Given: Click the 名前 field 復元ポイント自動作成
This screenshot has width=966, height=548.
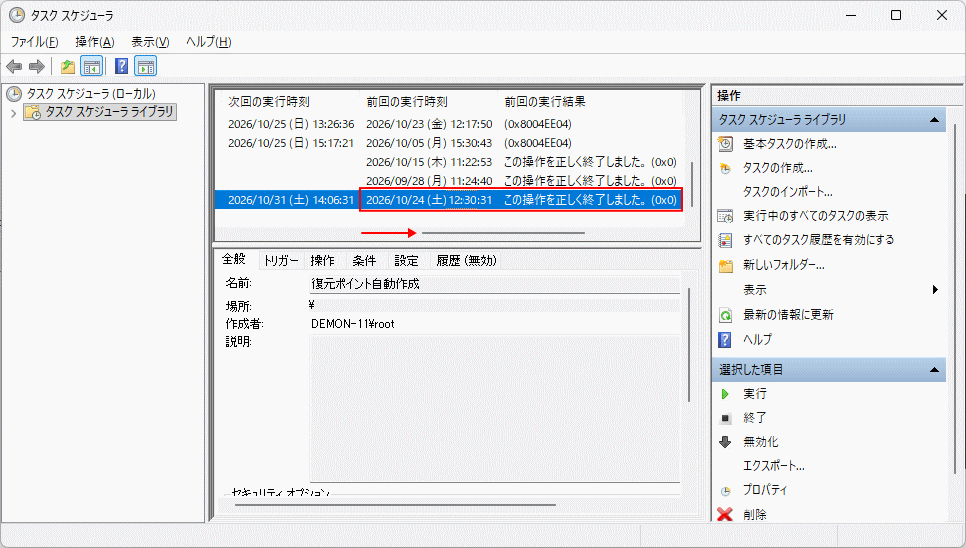Looking at the screenshot, I should pyautogui.click(x=495, y=284).
